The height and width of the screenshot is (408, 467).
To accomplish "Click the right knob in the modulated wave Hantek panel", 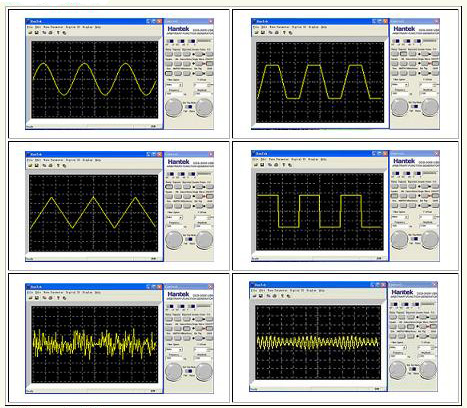I will [428, 370].
